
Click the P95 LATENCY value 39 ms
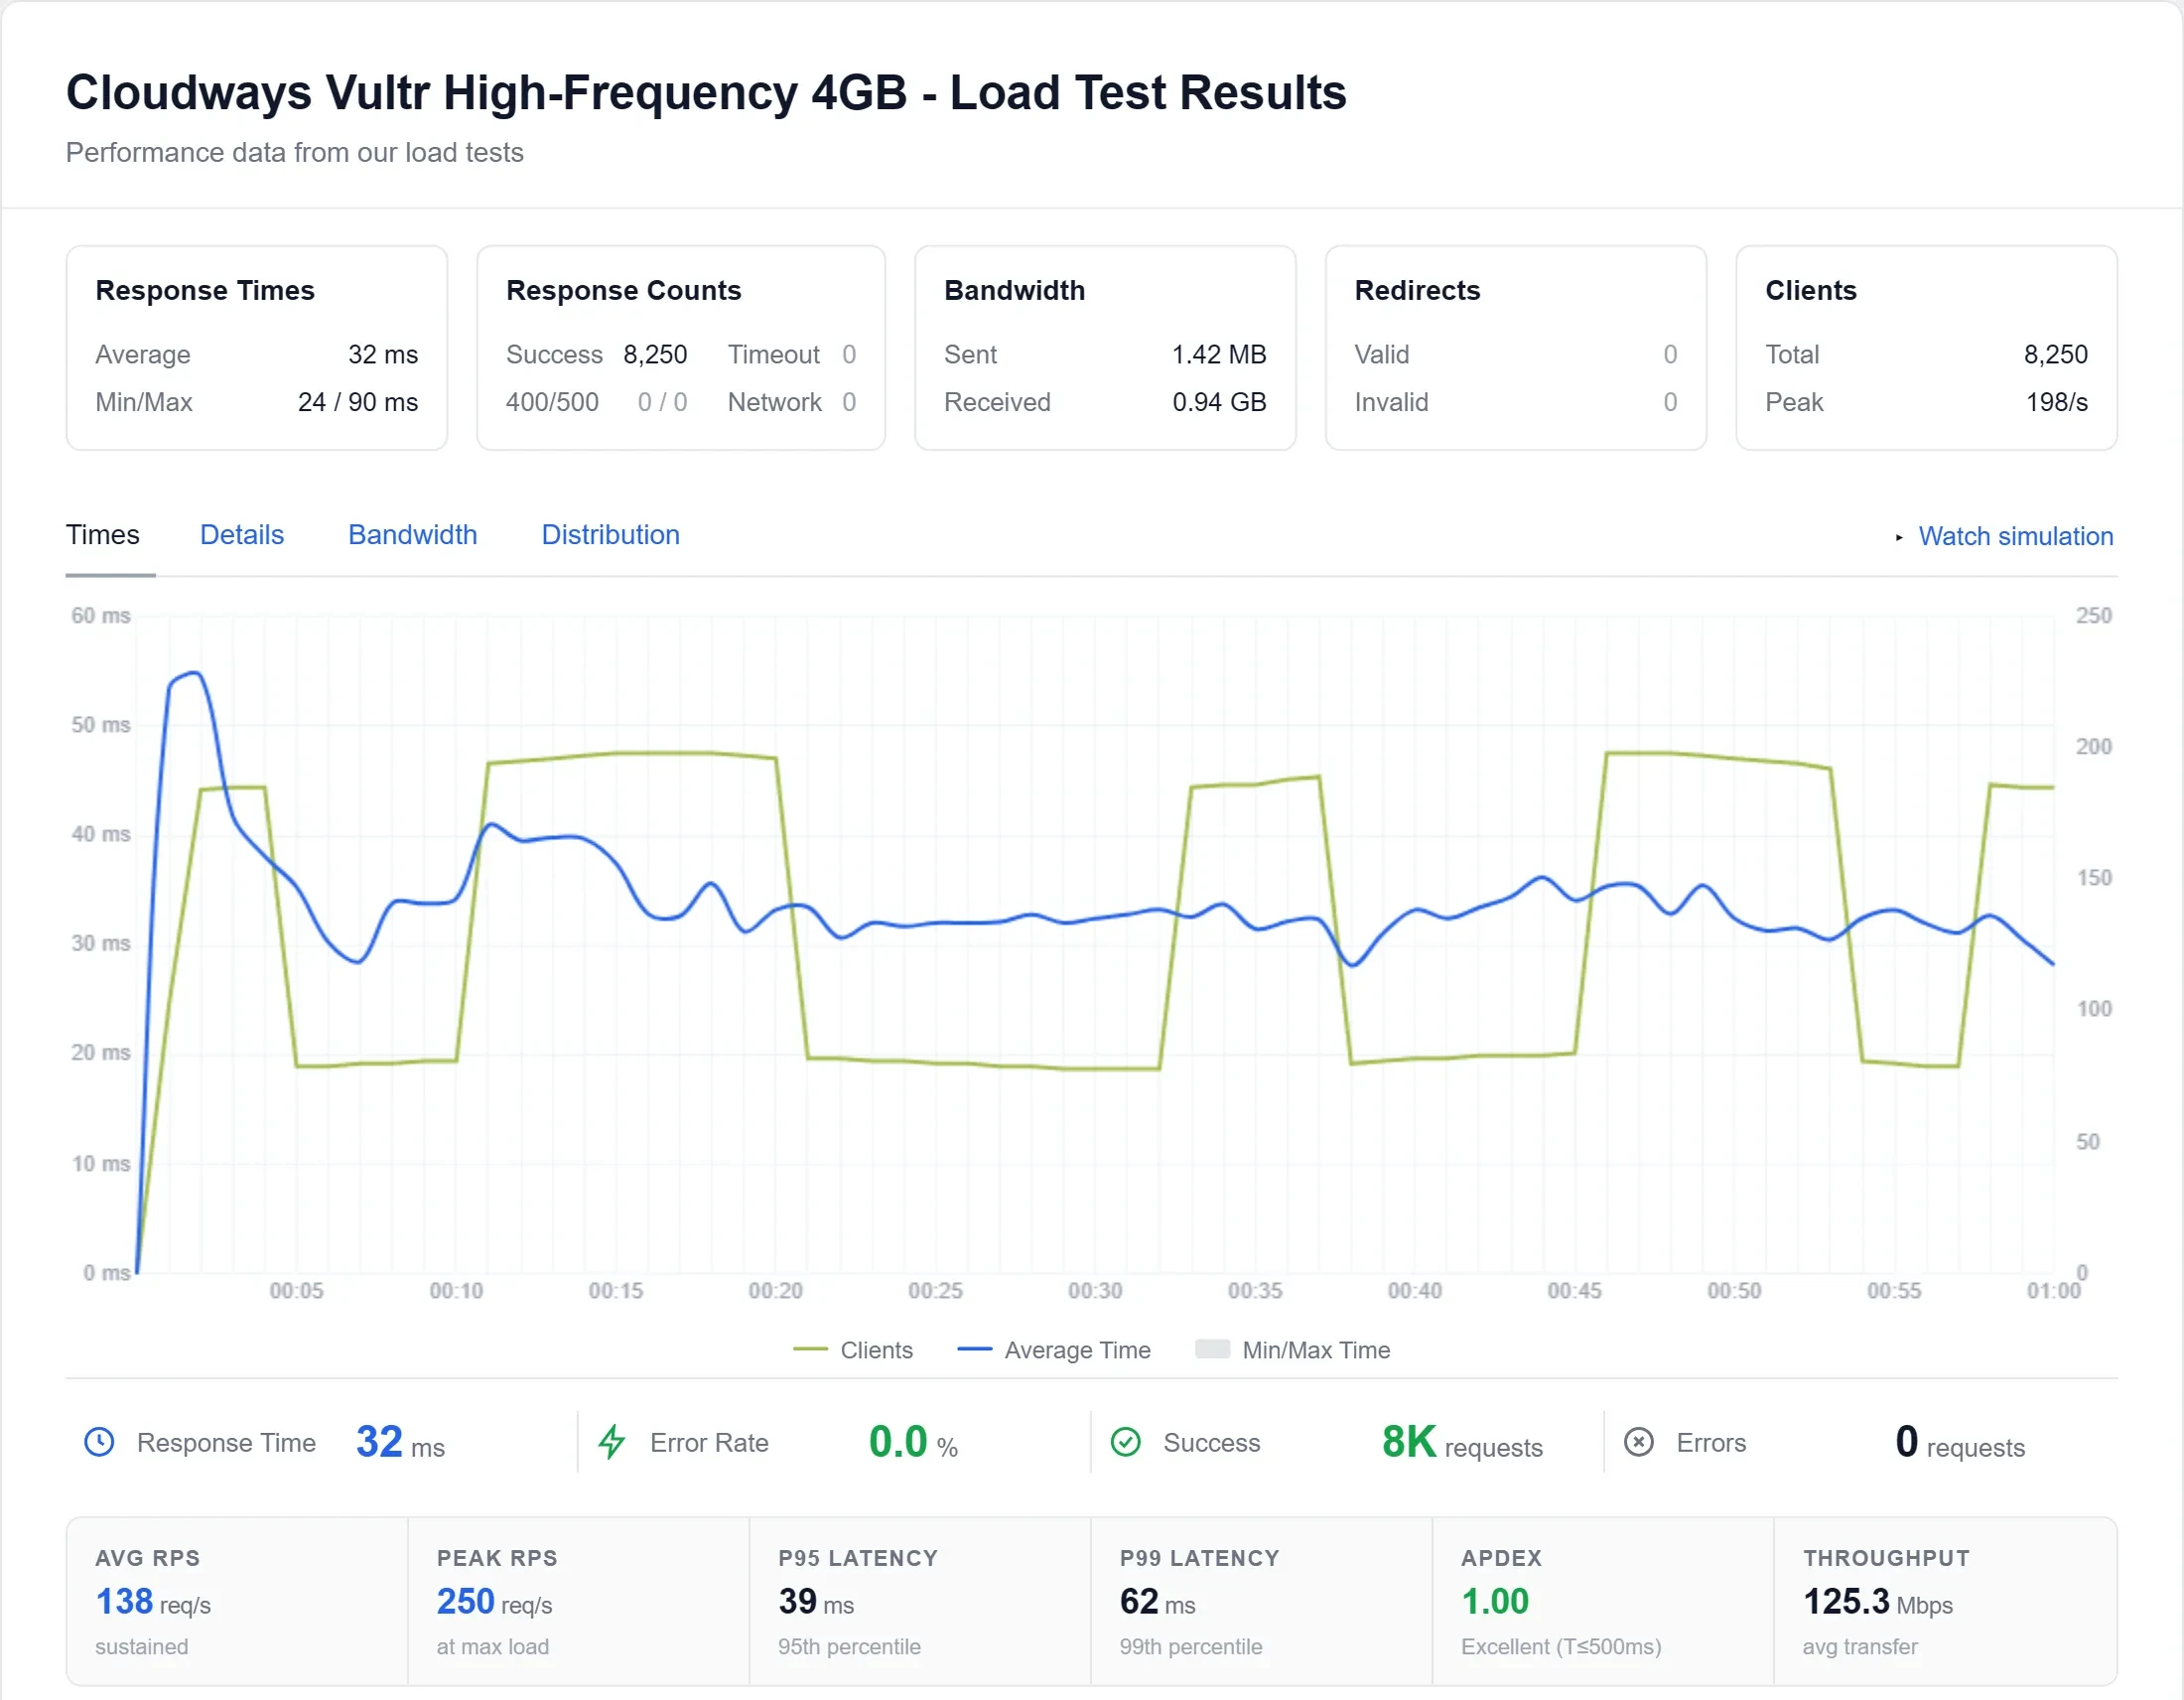pos(816,1602)
